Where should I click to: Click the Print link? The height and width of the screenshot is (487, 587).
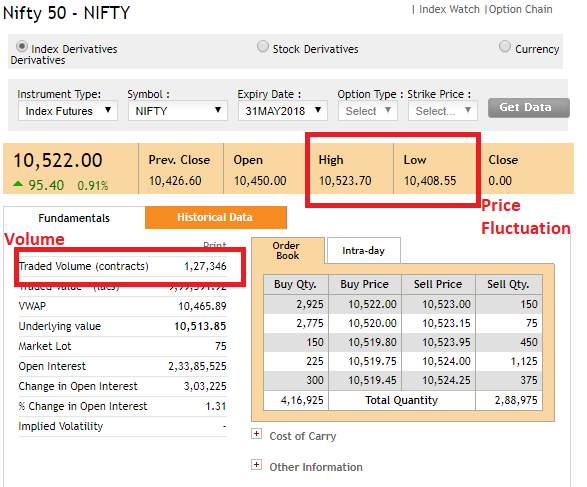[215, 244]
